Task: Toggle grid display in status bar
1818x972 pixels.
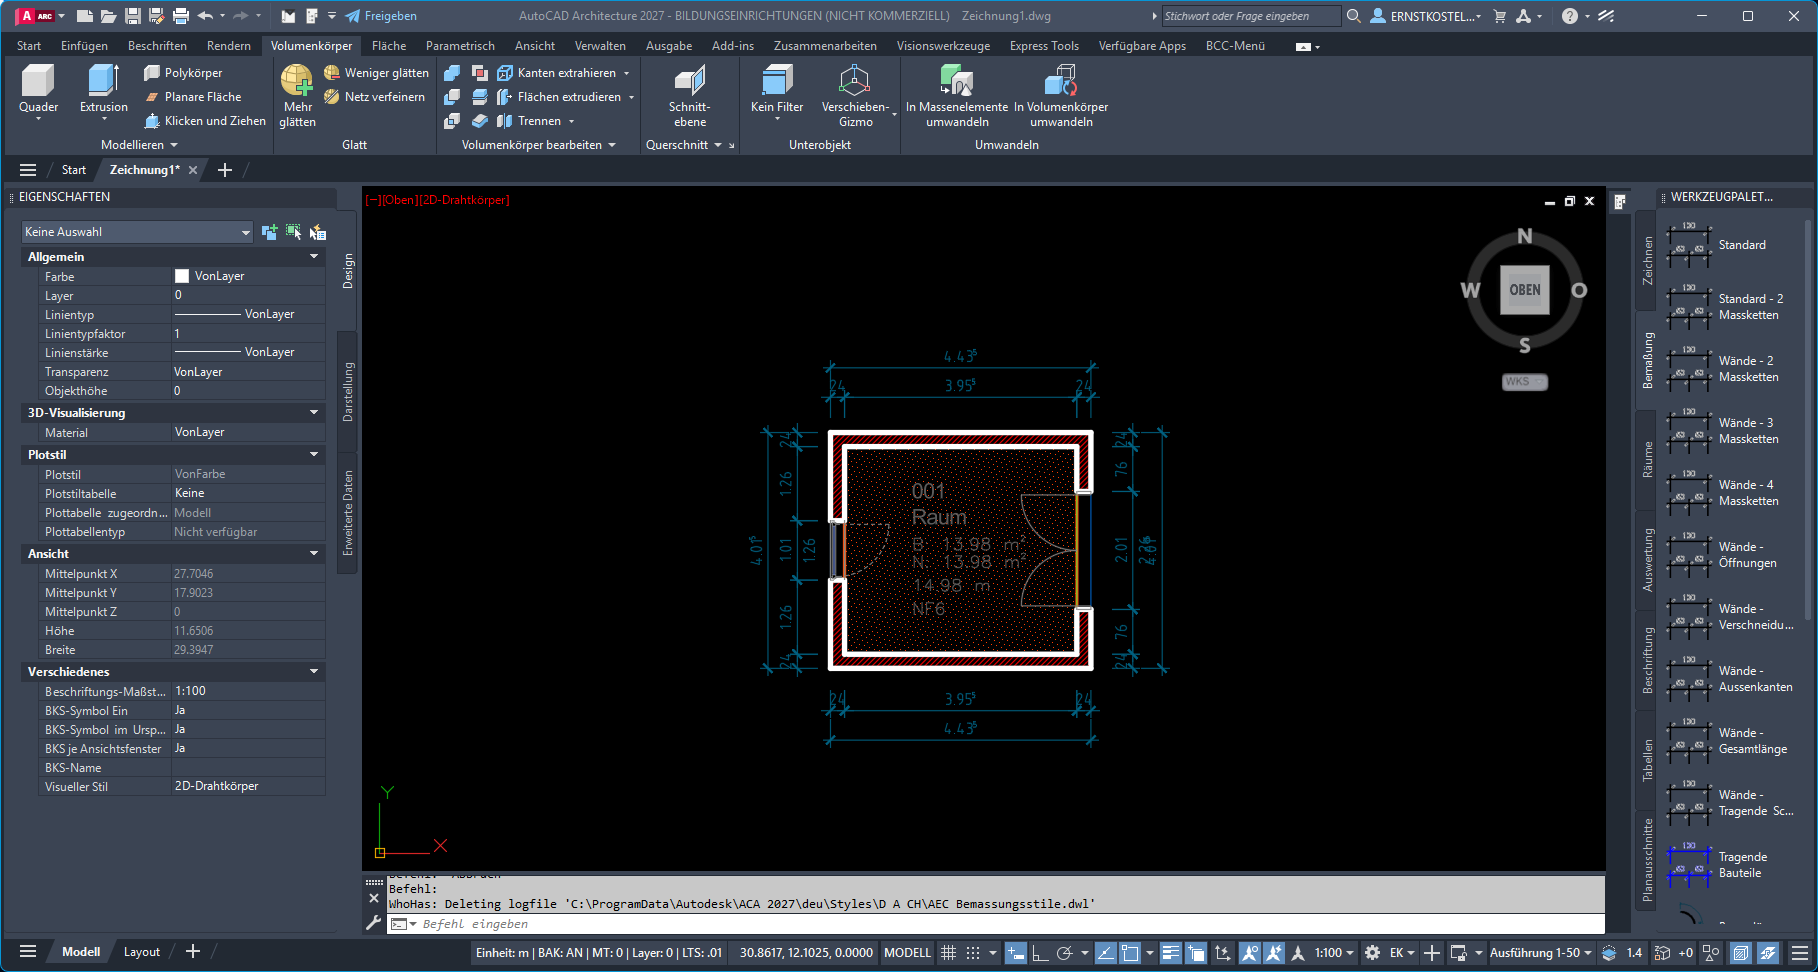Action: pyautogui.click(x=948, y=953)
